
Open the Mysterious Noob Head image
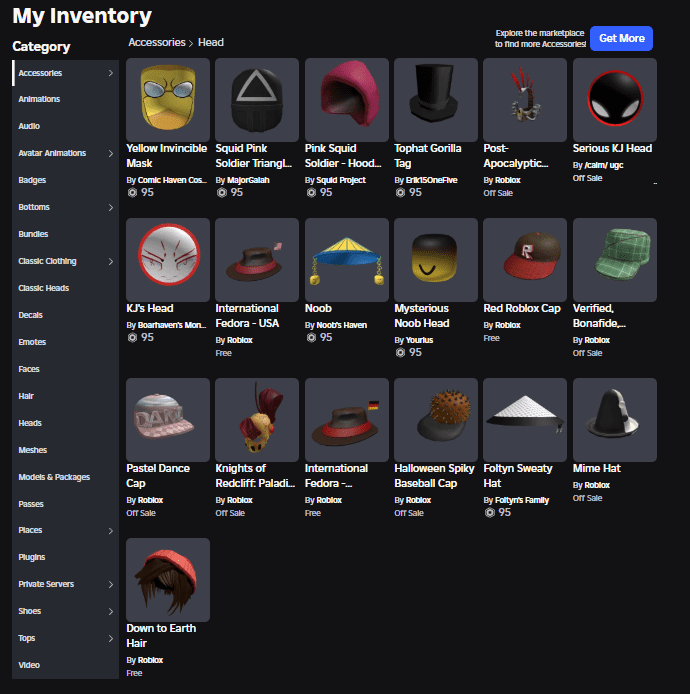(x=436, y=260)
